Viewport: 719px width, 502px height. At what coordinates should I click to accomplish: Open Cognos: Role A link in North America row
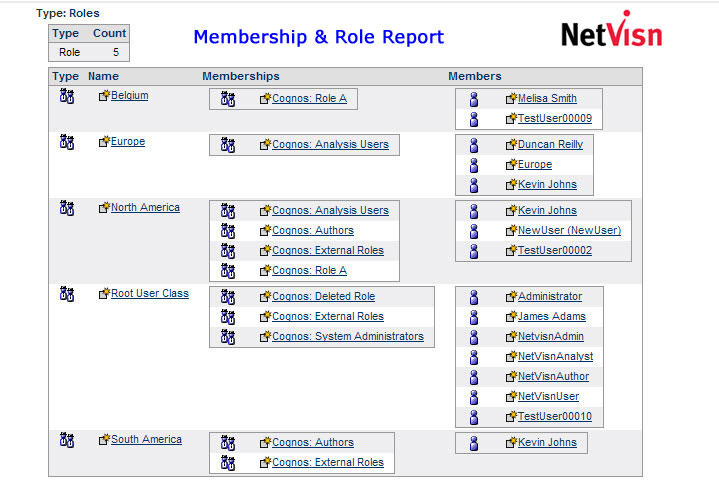point(310,270)
